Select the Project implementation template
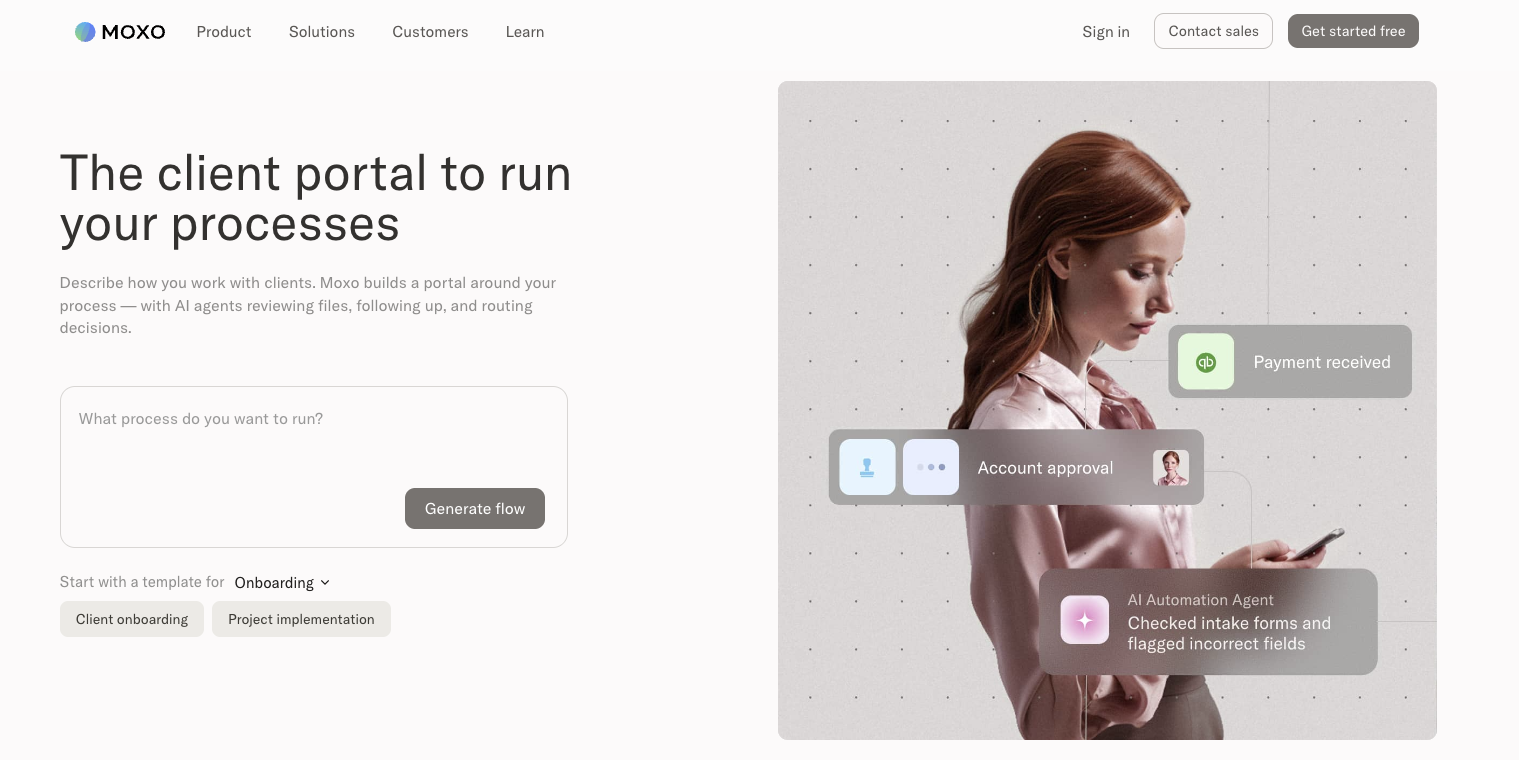 tap(301, 619)
